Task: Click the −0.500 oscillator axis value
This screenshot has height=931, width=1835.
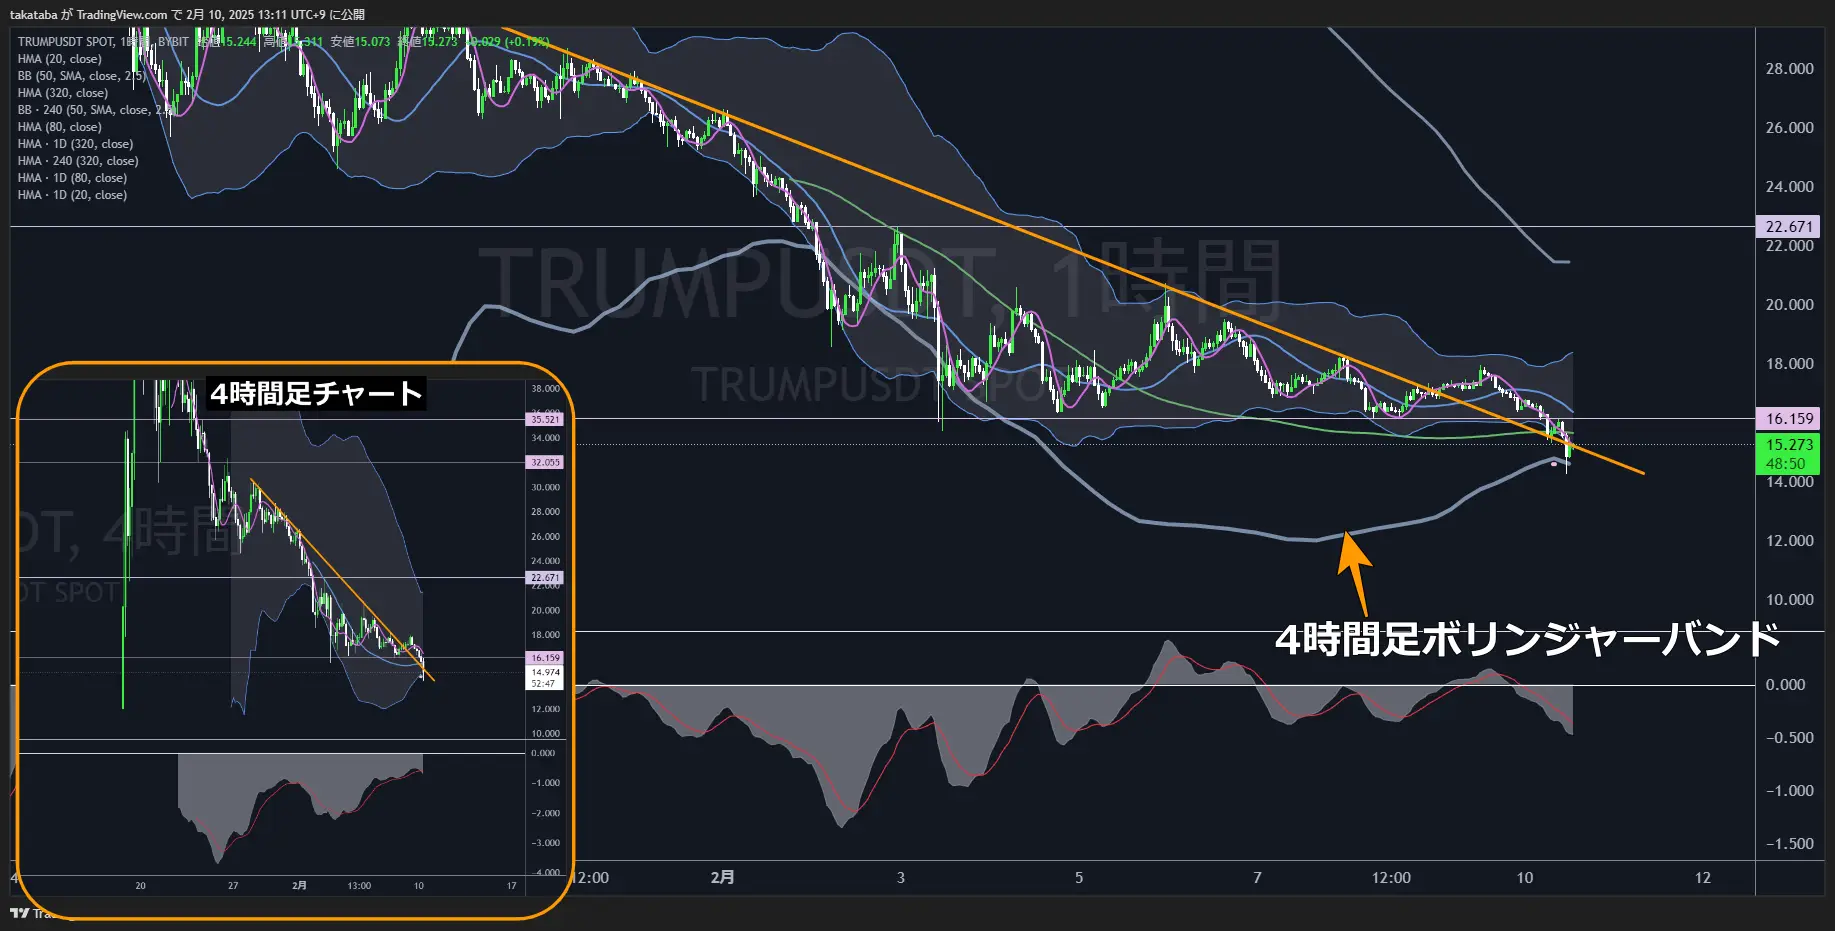Action: pyautogui.click(x=1789, y=738)
